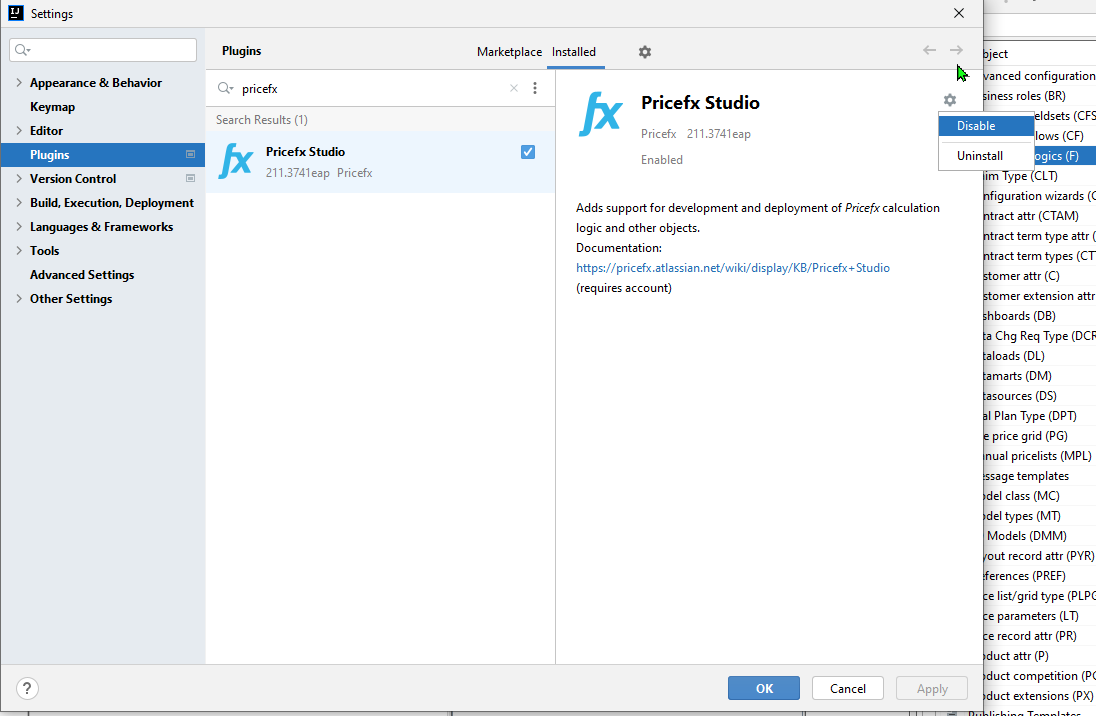Screen dimensions: 1096x716
Task: Uncheck the Pricefx Studio plugin checkbox
Action: coord(527,151)
